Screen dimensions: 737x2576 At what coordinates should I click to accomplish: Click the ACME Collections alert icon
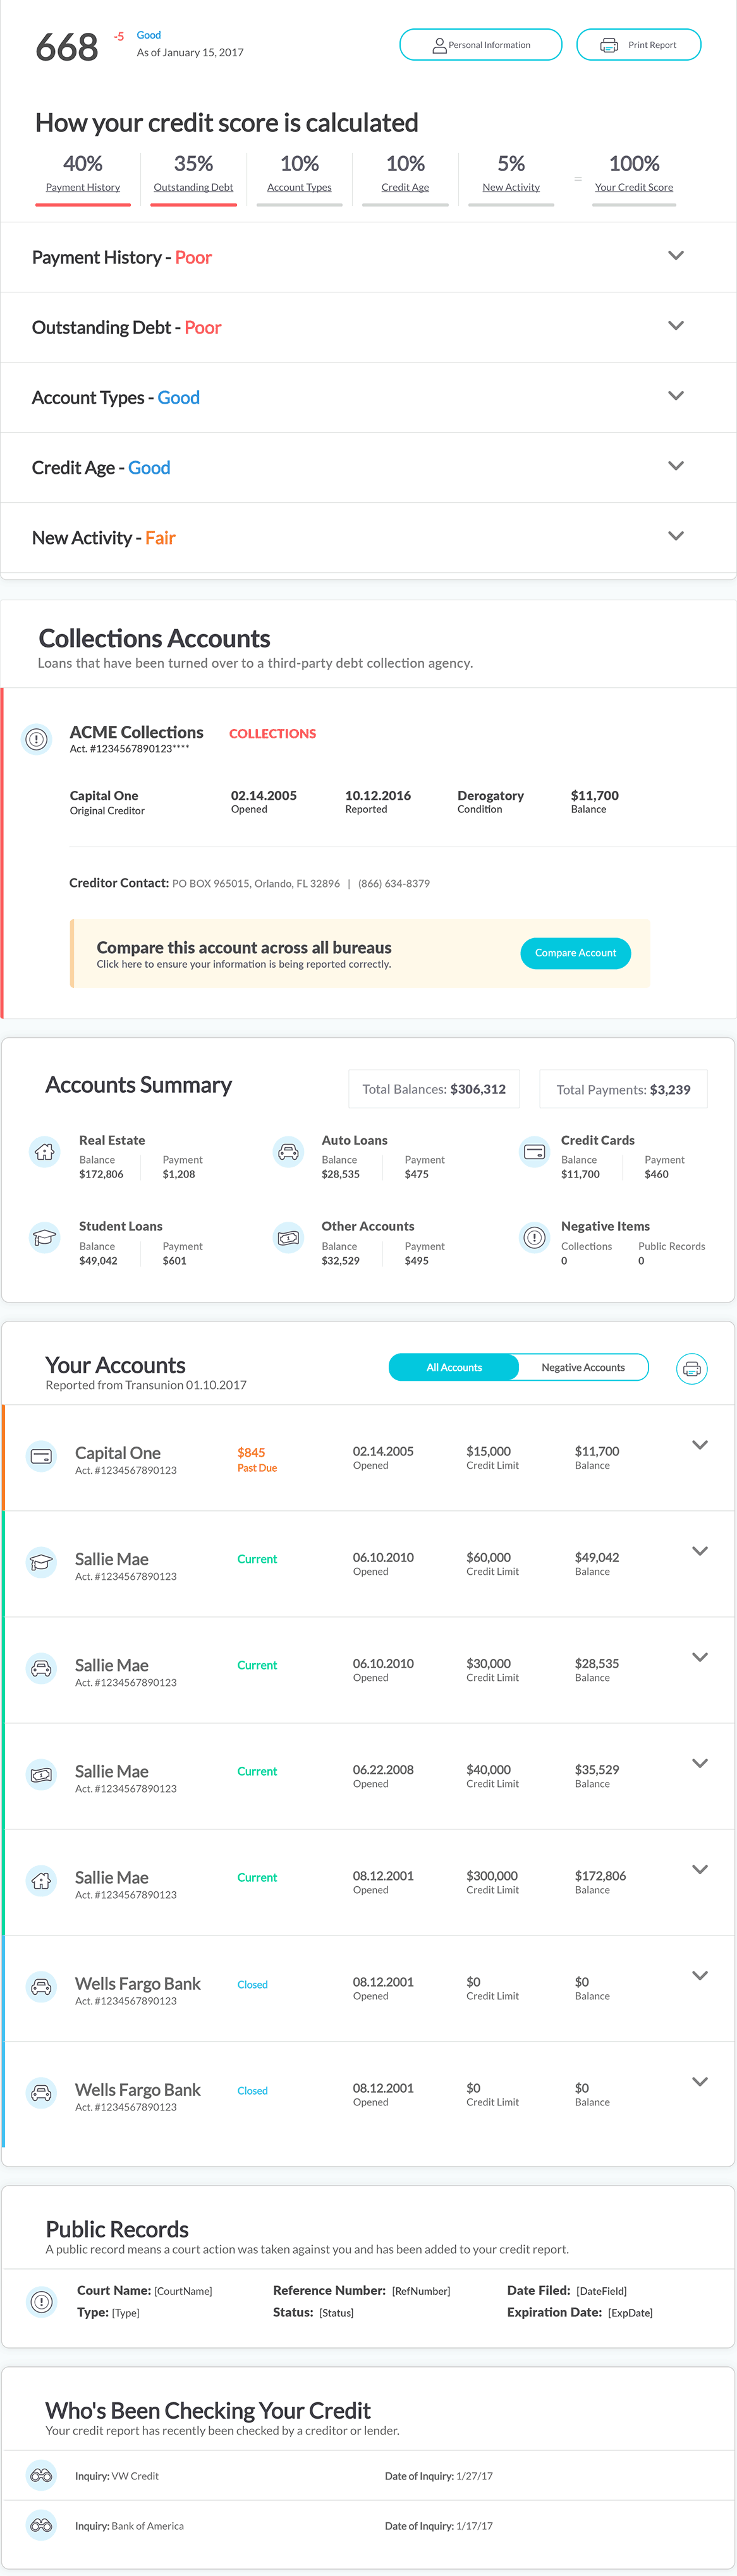[37, 739]
